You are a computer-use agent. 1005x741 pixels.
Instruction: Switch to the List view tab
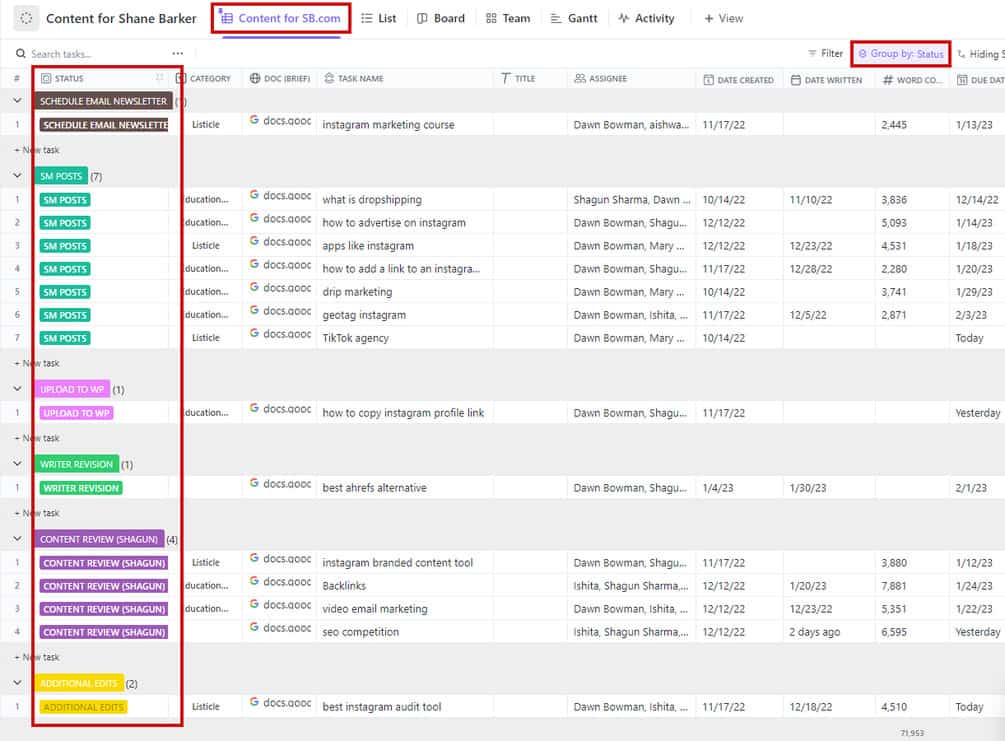[x=378, y=19]
